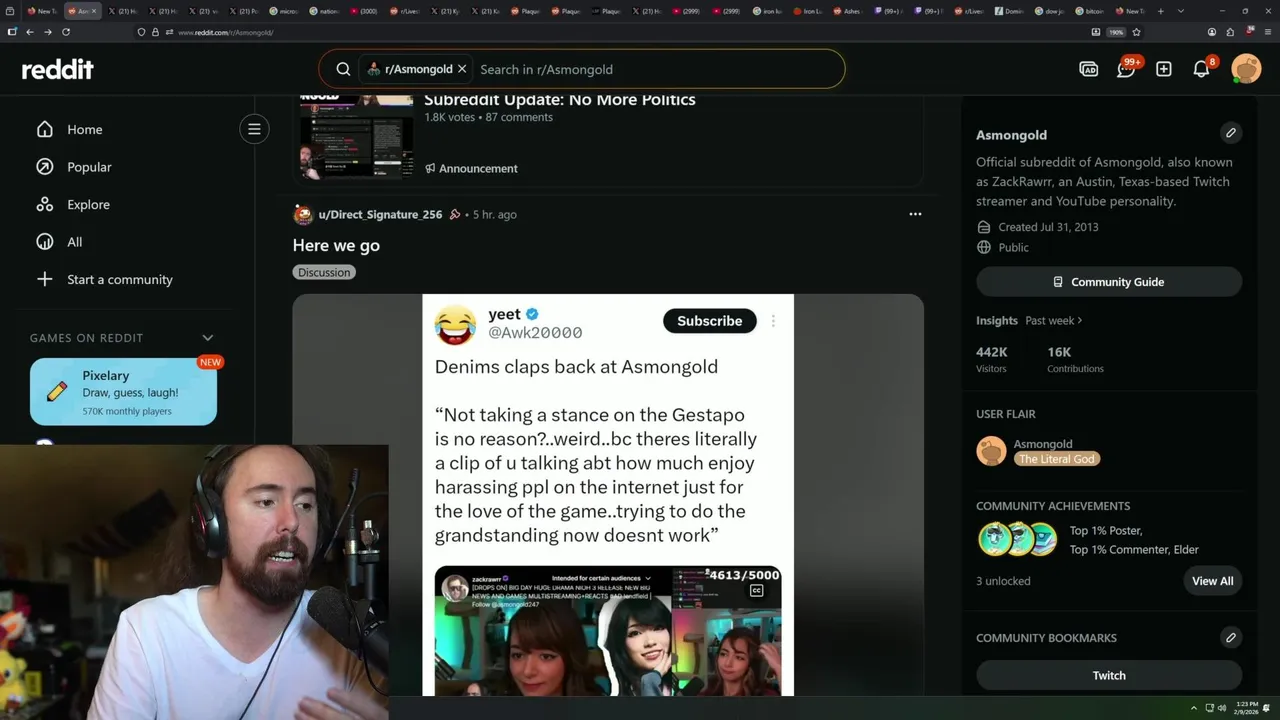Image resolution: width=1280 pixels, height=720 pixels.
Task: Open the Community Guide button
Action: (1109, 282)
